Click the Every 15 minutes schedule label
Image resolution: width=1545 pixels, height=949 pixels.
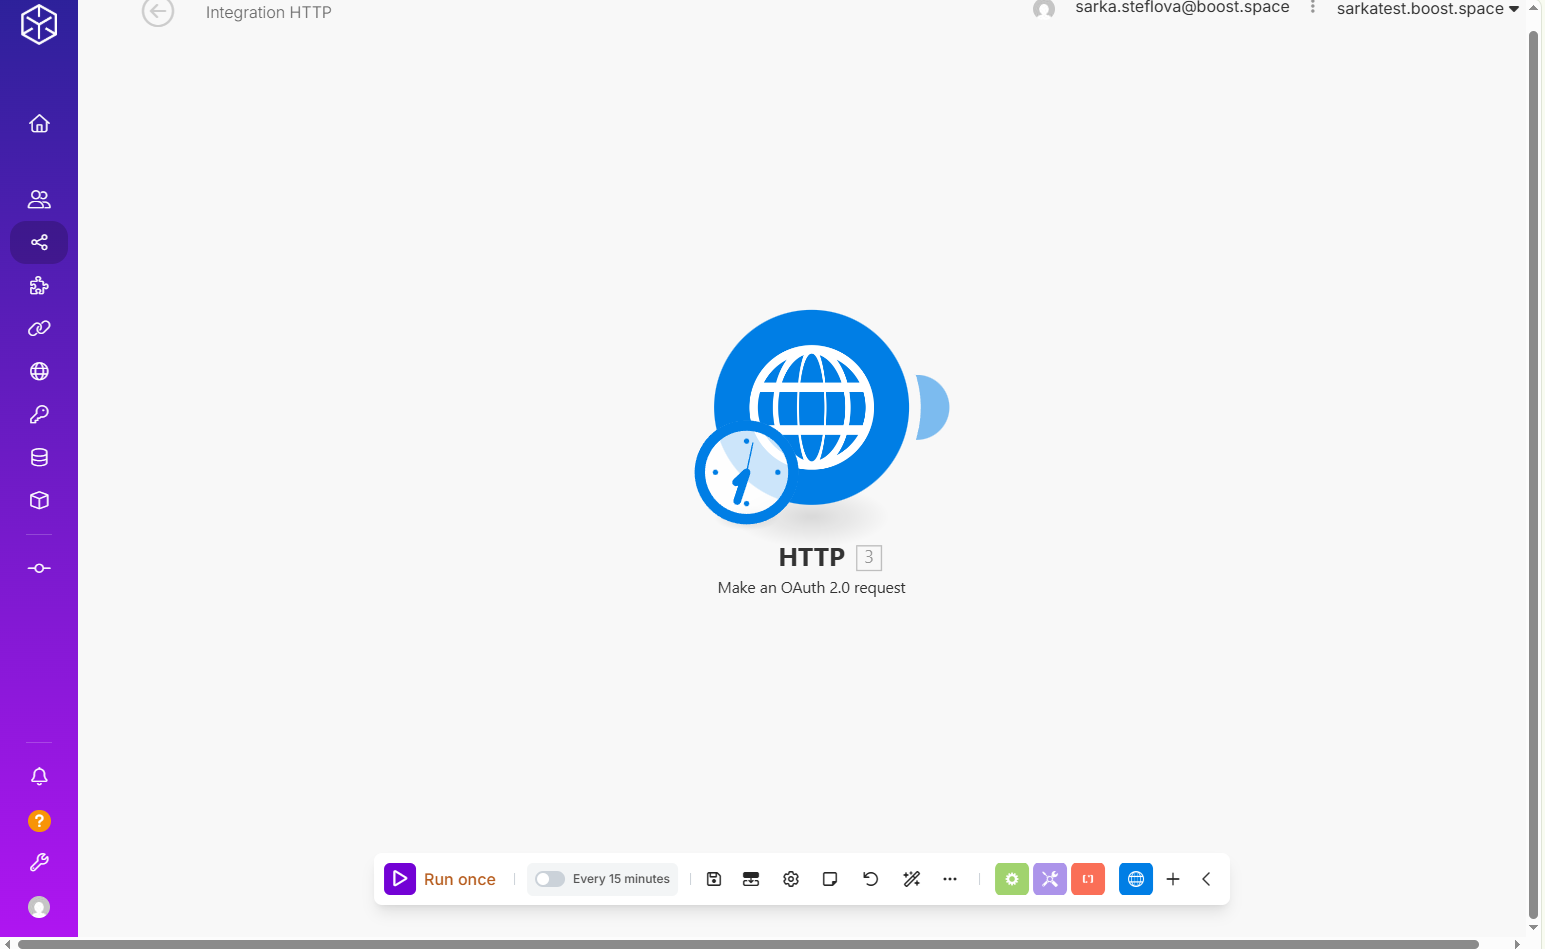(x=621, y=879)
